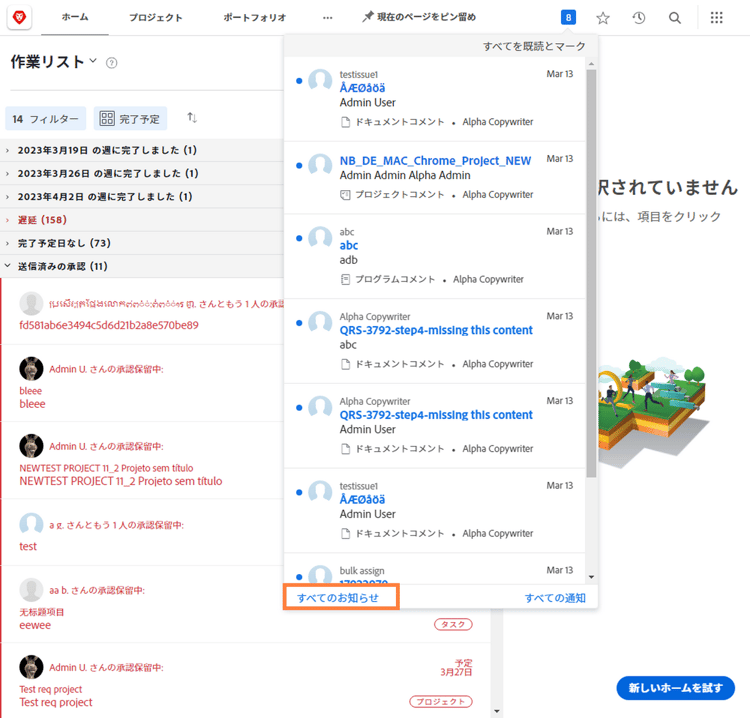
Task: Open recent items clock icon
Action: tap(639, 18)
